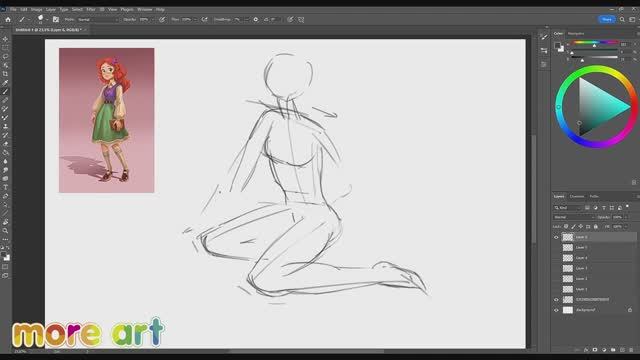
Task: Open symmetry paint options butterfly icon
Action: click(301, 19)
